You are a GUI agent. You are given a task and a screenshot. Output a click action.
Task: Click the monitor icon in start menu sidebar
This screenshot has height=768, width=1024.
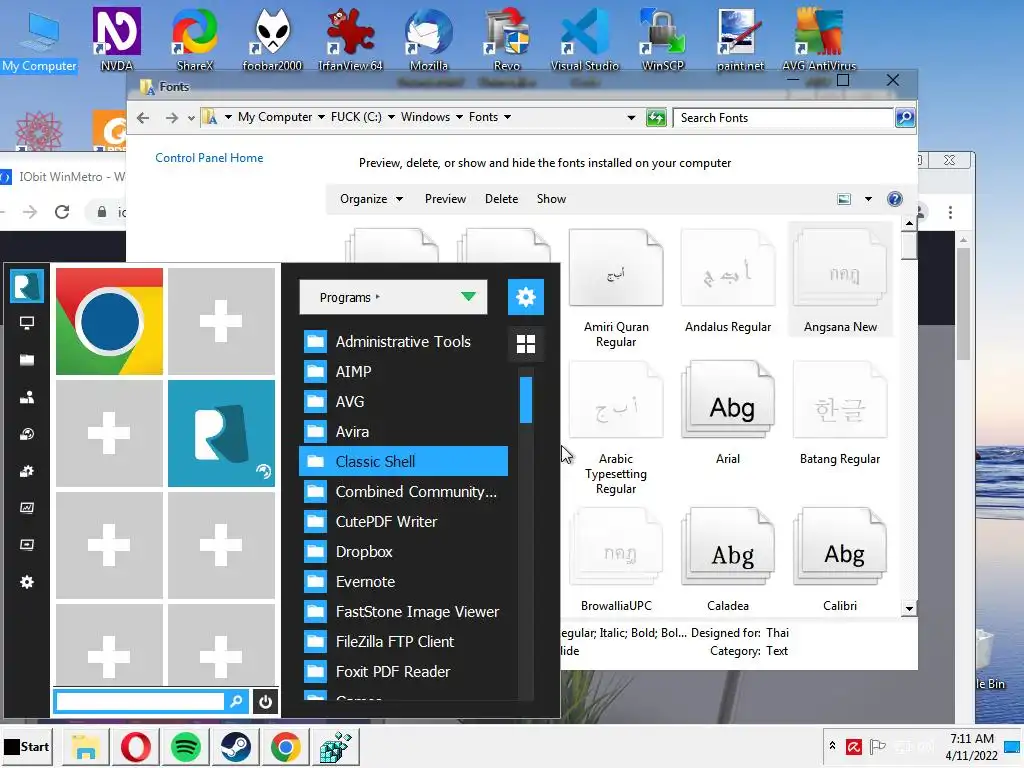click(x=27, y=323)
